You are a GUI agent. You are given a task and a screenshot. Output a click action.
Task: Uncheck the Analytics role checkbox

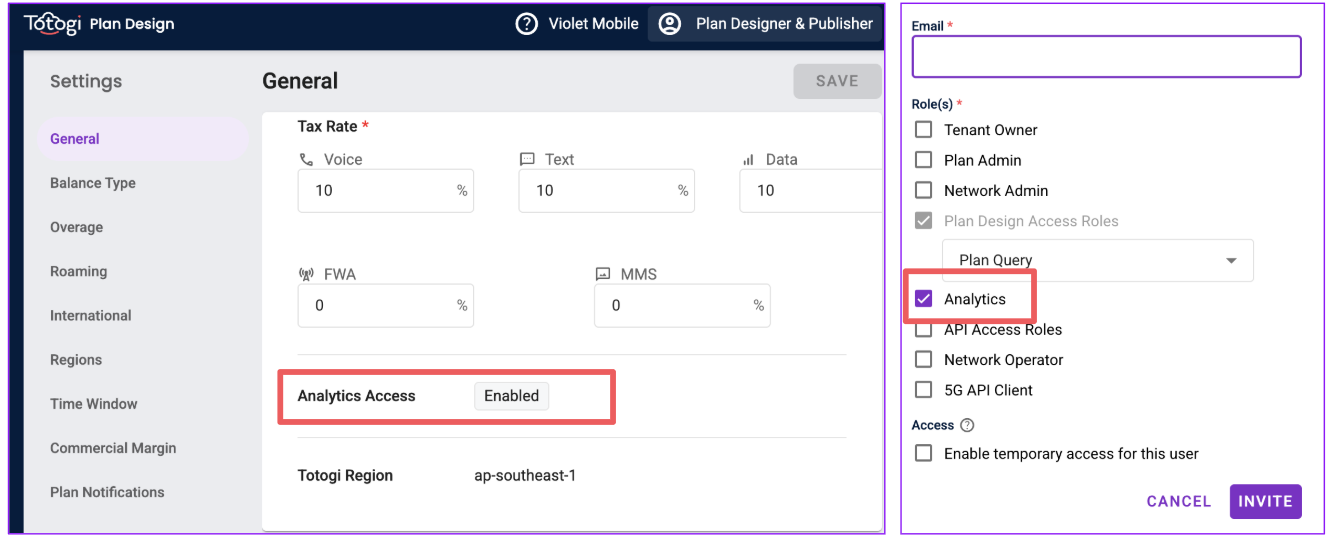pyautogui.click(x=924, y=299)
